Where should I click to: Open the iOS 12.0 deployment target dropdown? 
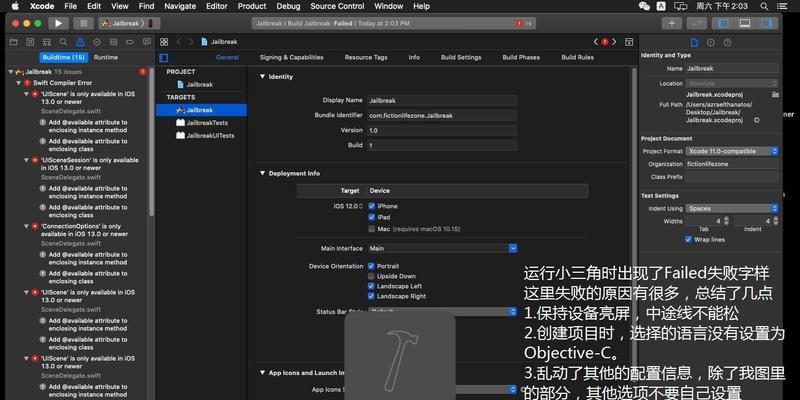pos(347,206)
